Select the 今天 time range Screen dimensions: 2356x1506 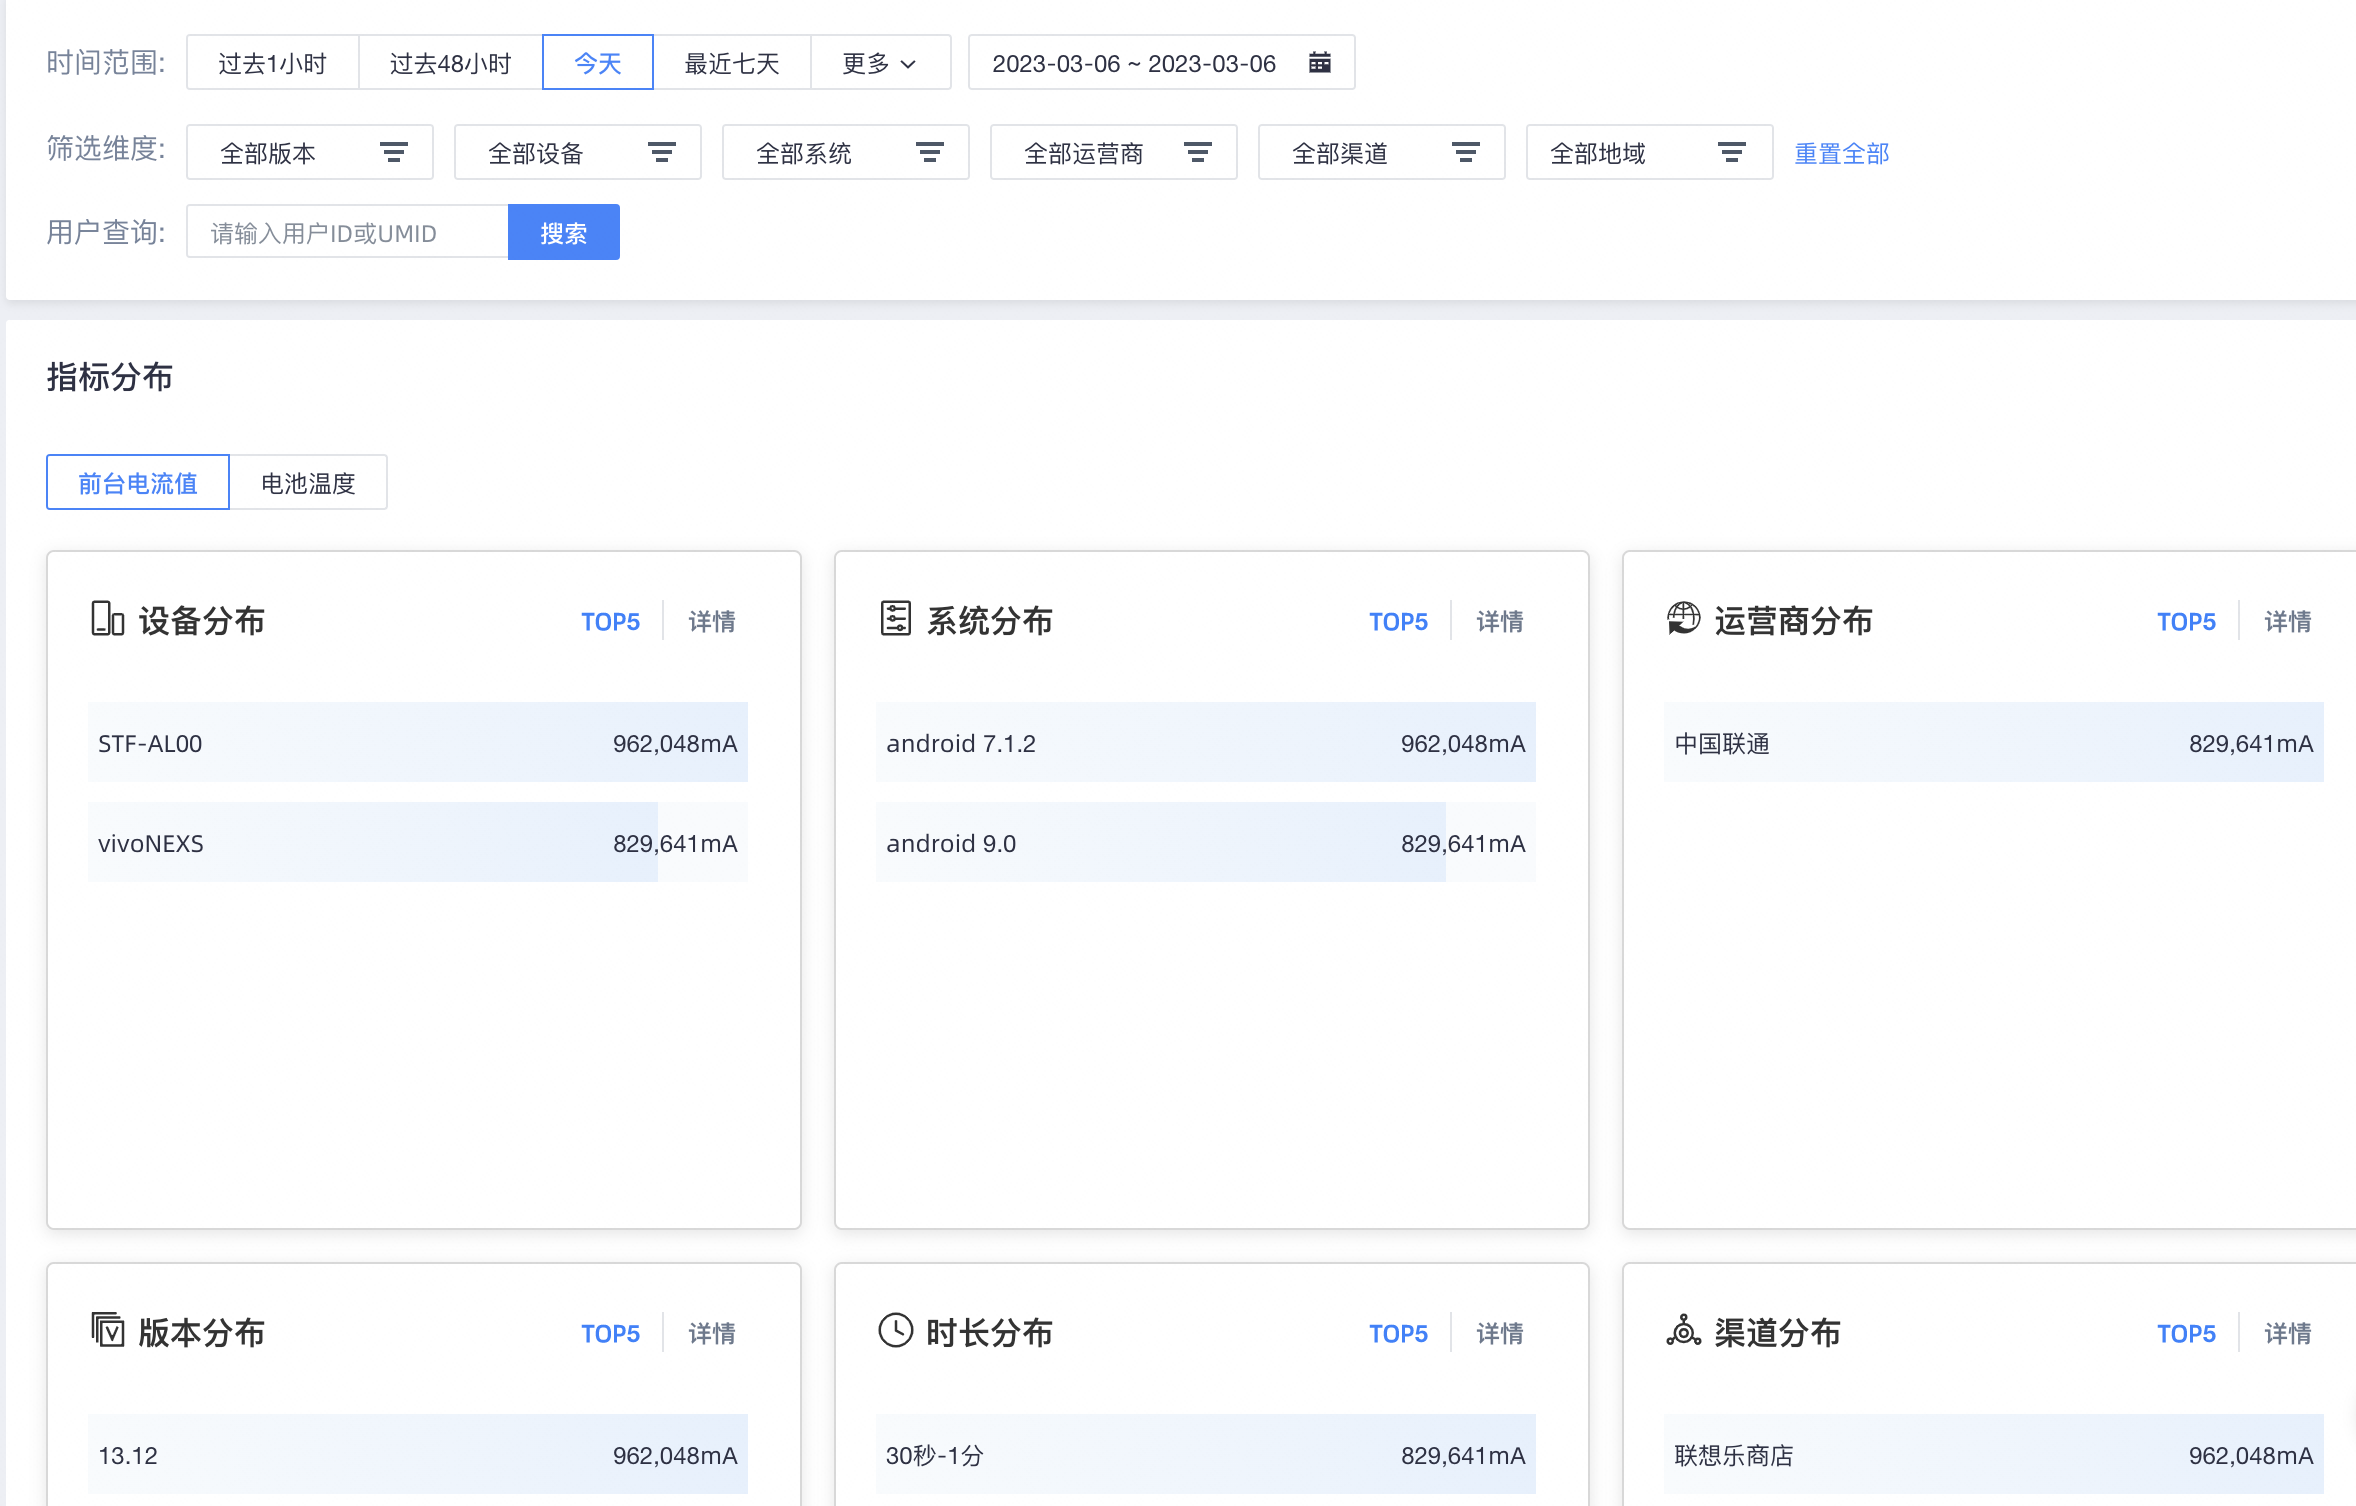coord(598,63)
